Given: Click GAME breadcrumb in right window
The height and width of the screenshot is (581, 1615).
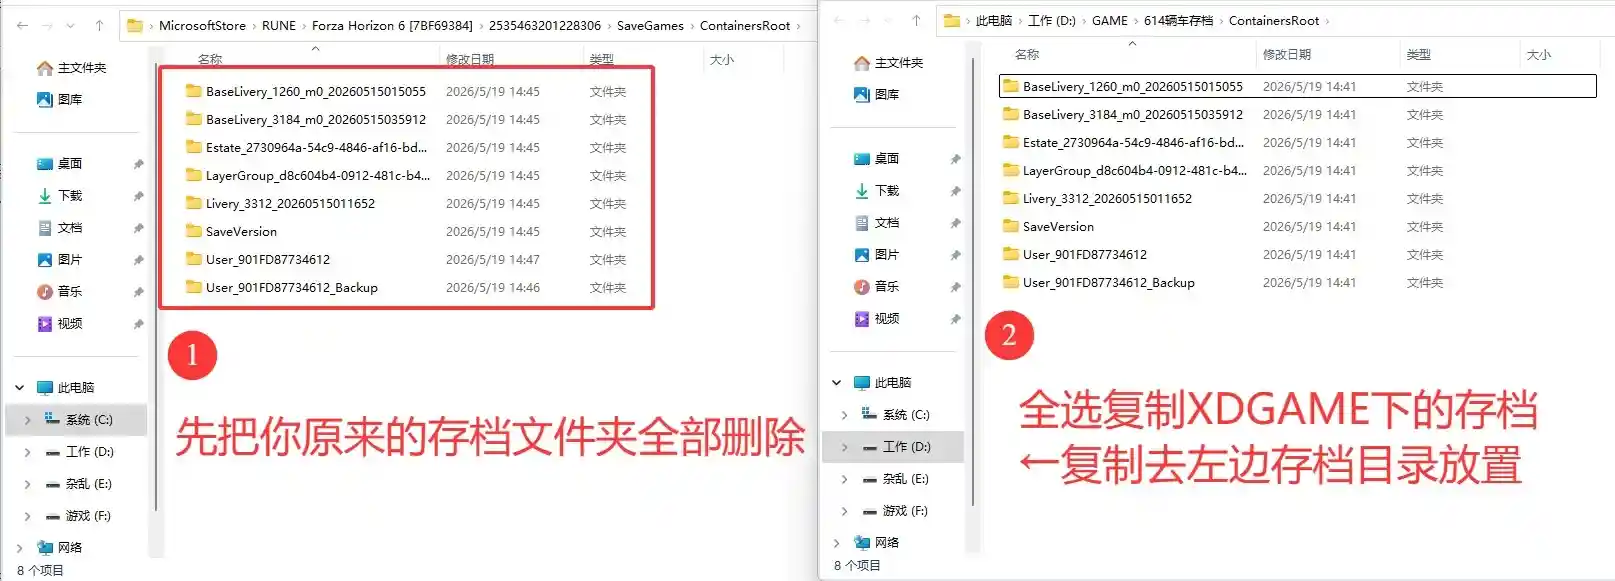Looking at the screenshot, I should coord(1110,20).
